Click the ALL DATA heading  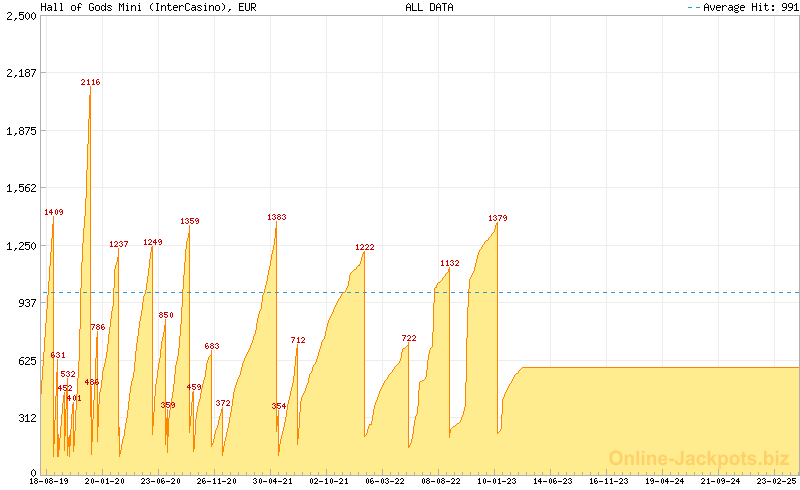[429, 7]
